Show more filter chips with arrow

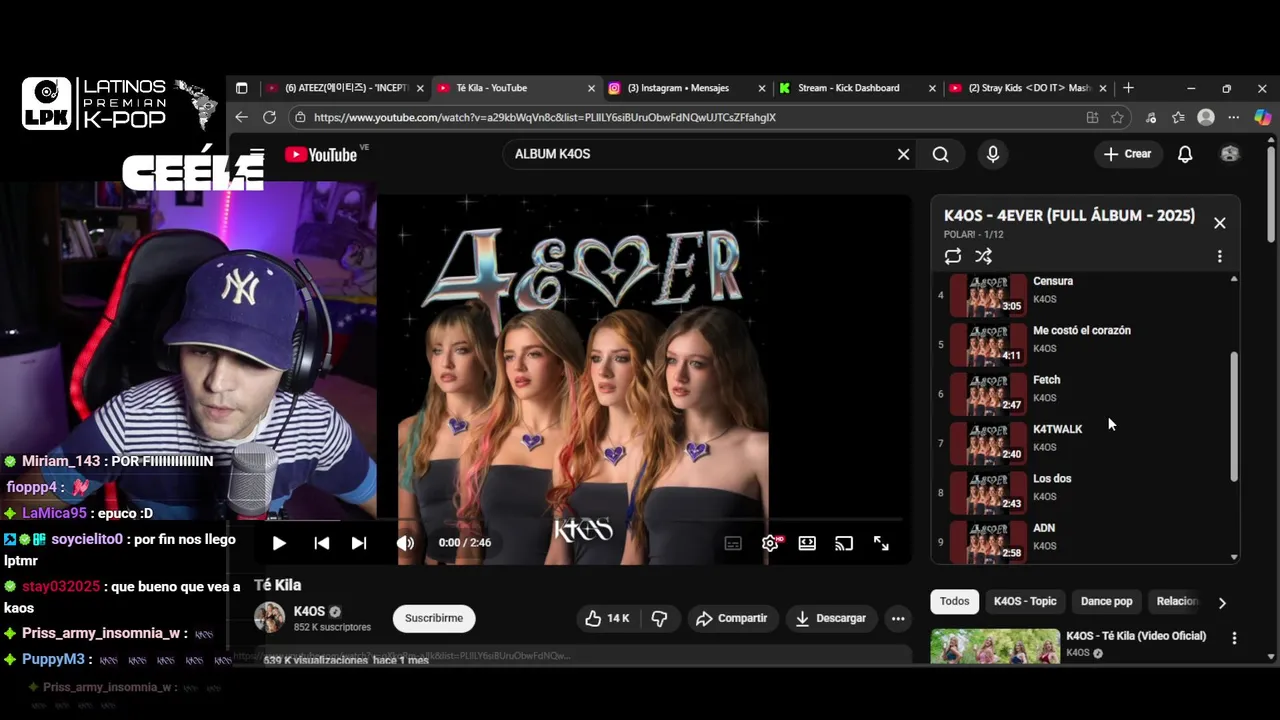point(1222,602)
